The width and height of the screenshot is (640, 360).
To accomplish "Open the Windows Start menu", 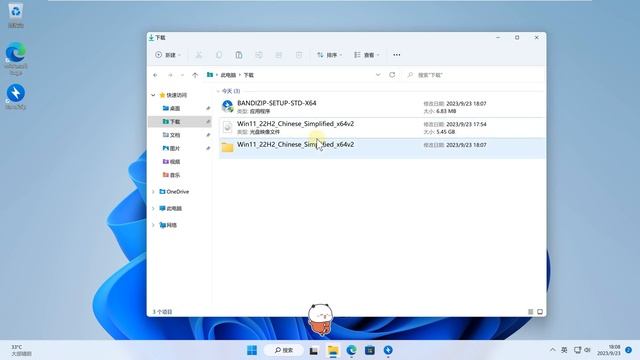I will 252,350.
